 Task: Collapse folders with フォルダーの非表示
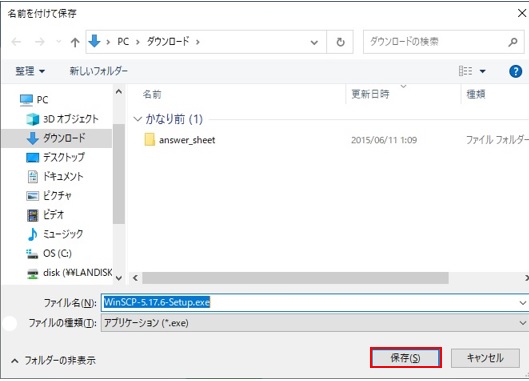[53, 361]
